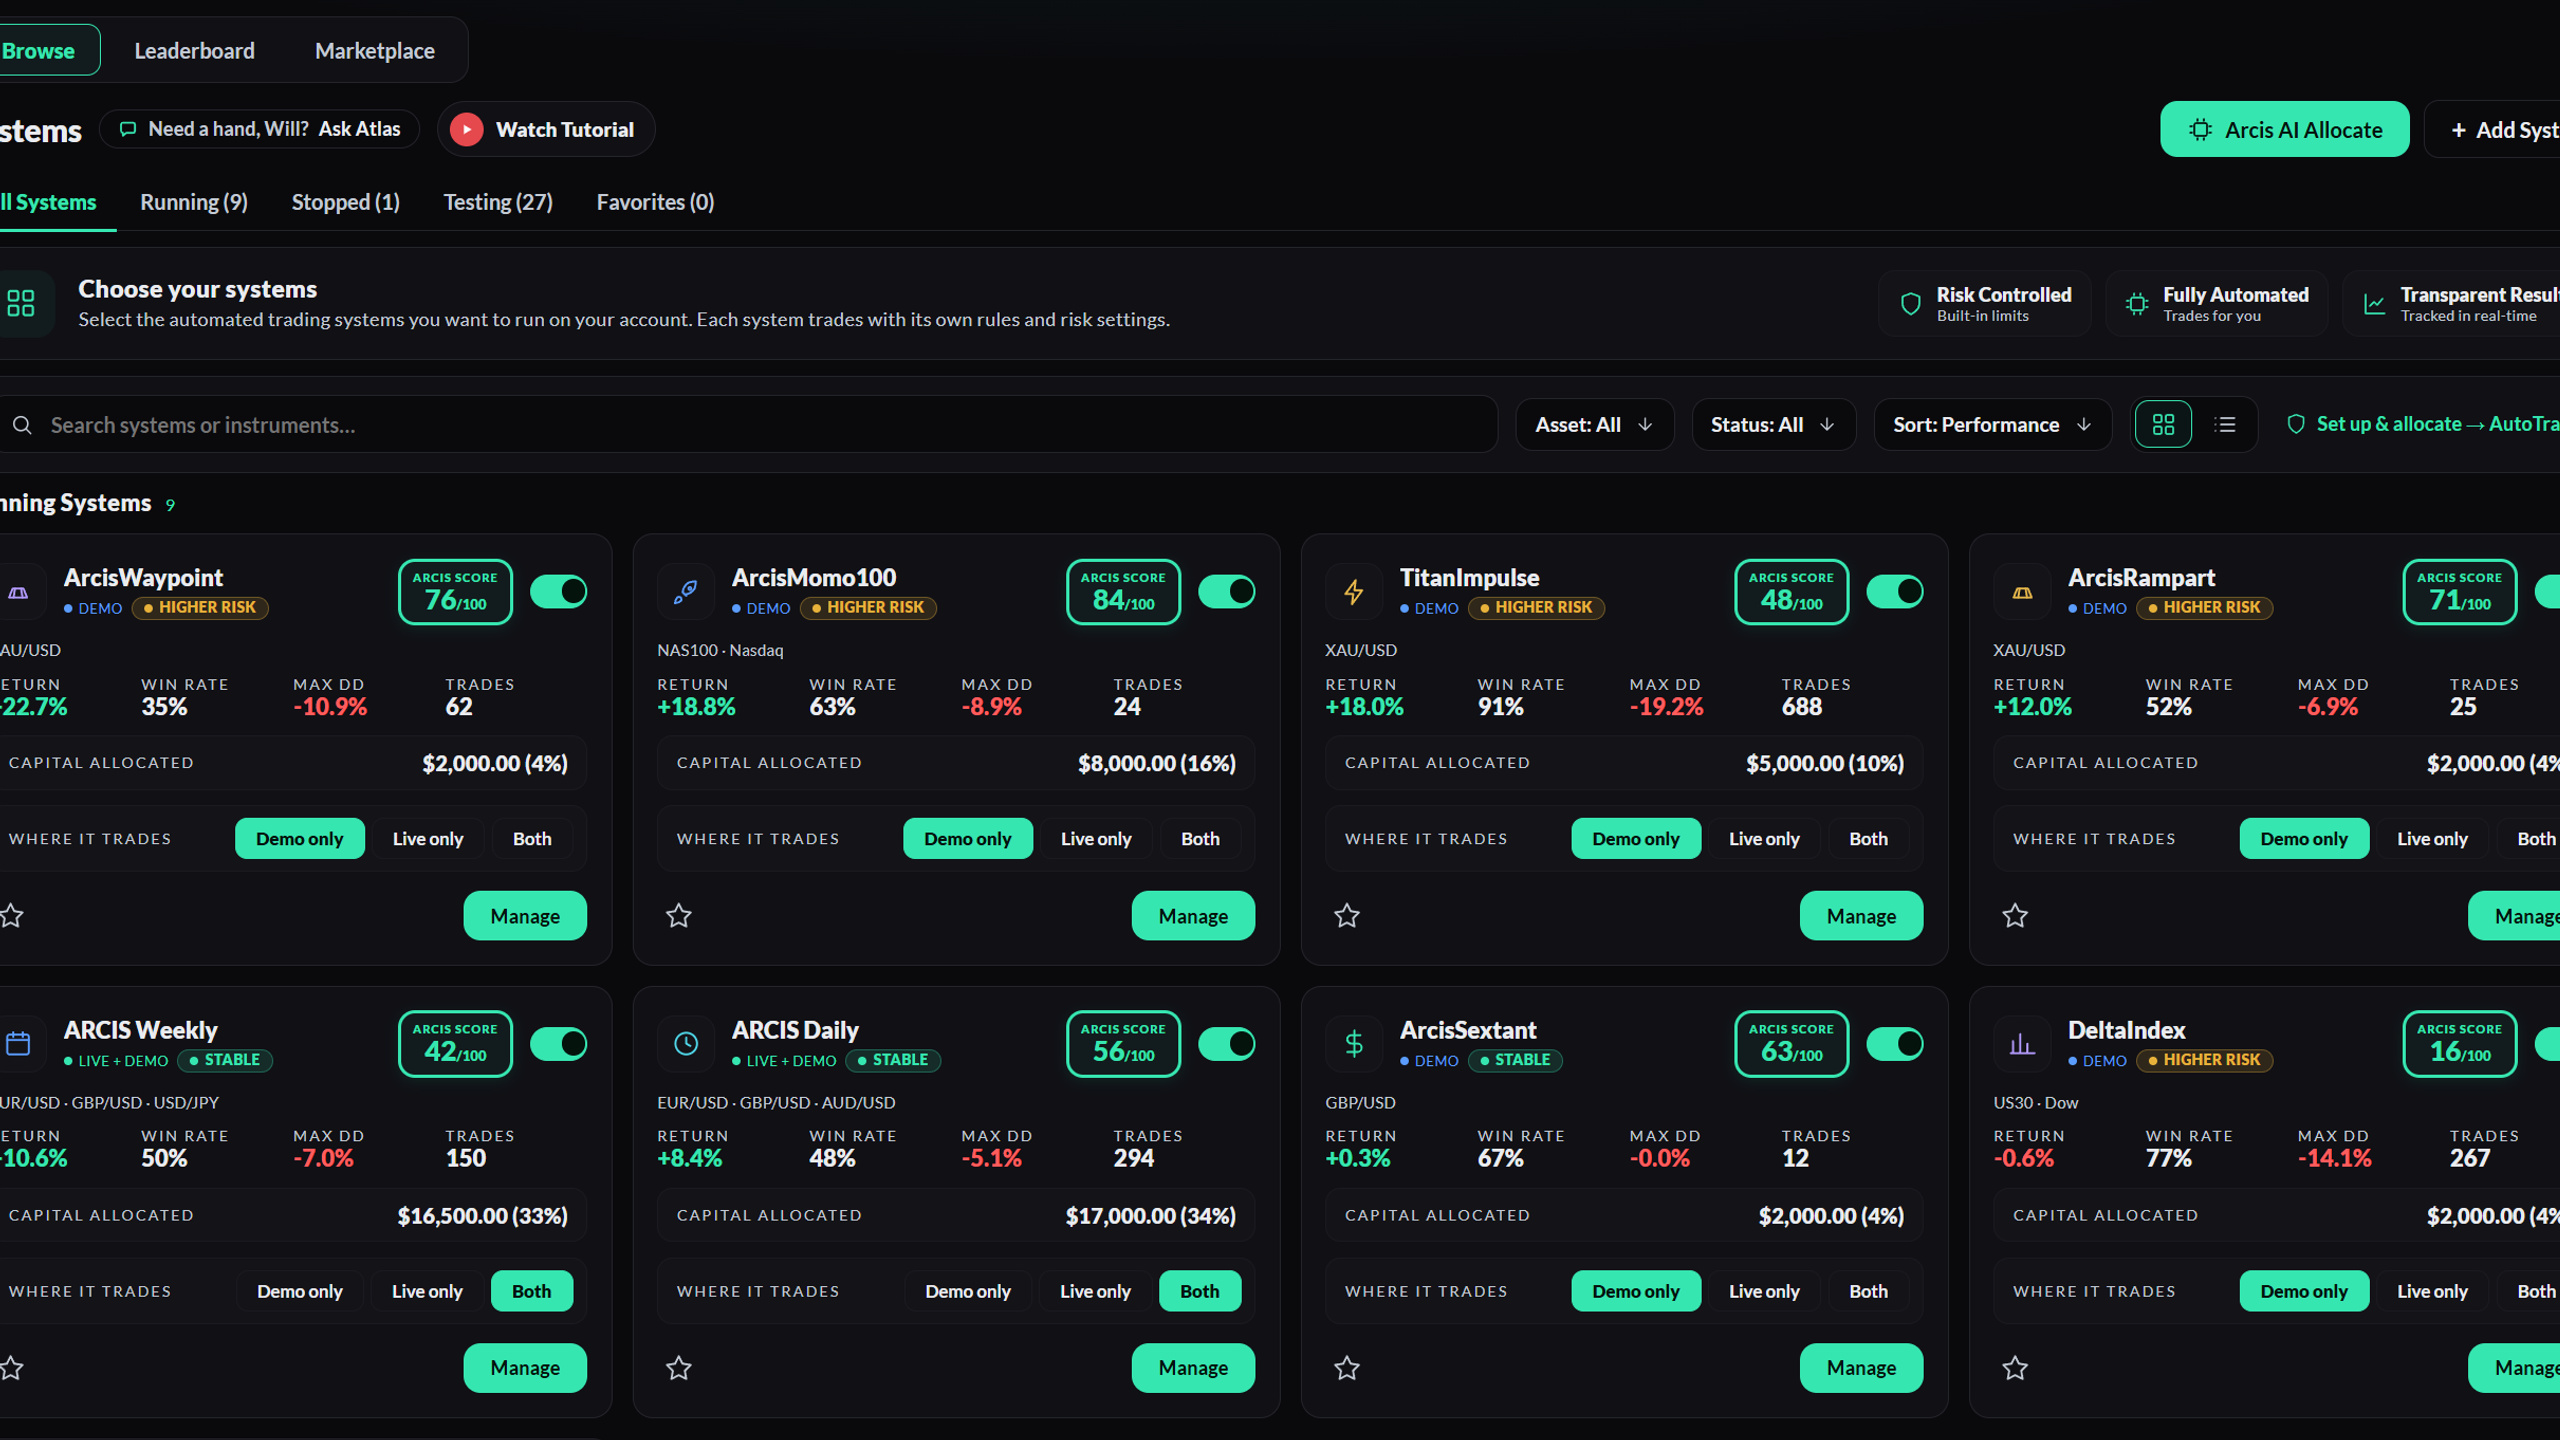Open Set up & allocate AutoTrade link

point(2424,424)
